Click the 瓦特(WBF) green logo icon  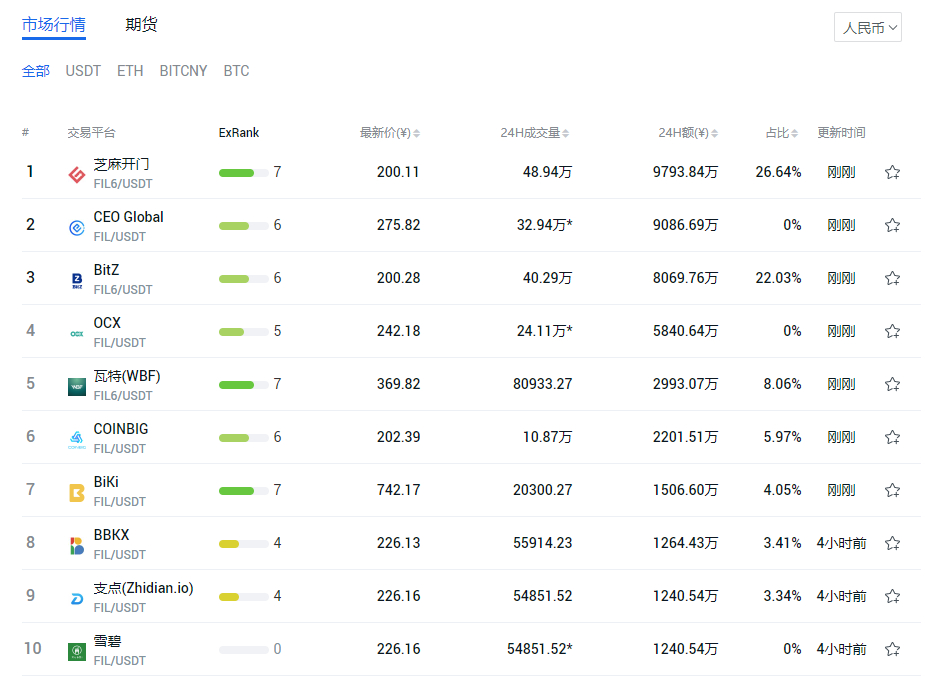[77, 387]
